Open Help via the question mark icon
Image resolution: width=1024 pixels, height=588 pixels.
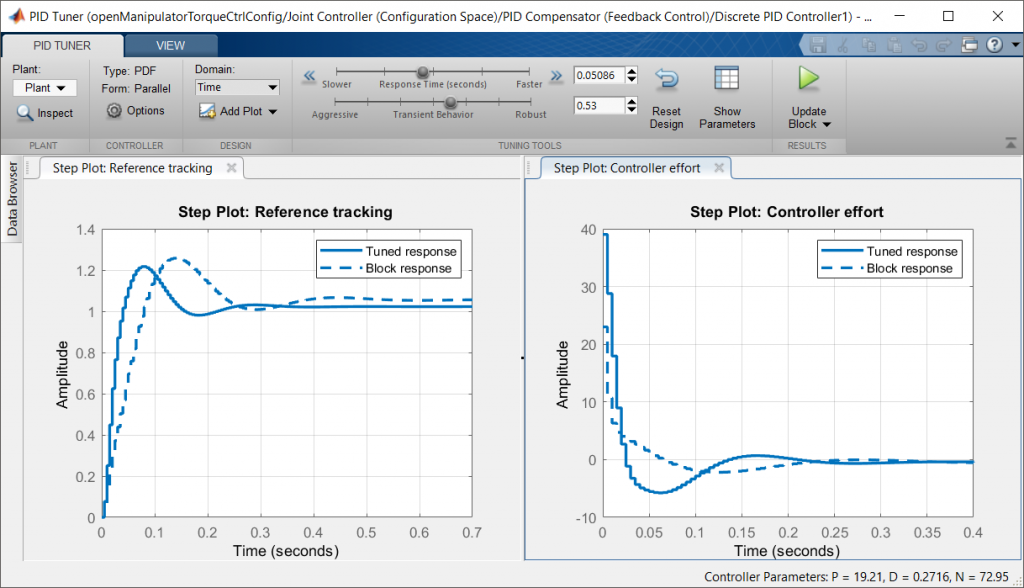pyautogui.click(x=994, y=45)
